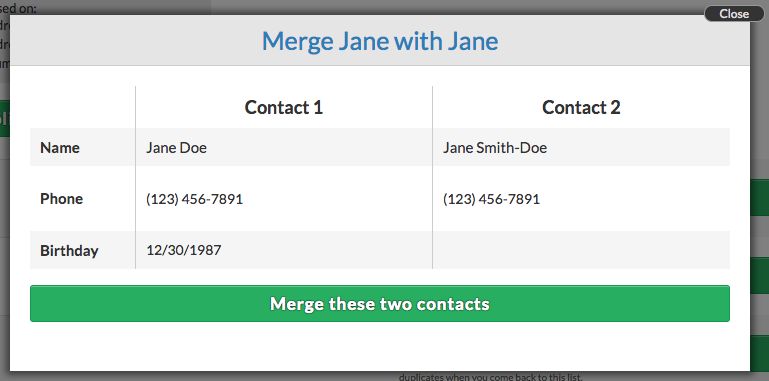Click blank area below the merge button

point(380,346)
